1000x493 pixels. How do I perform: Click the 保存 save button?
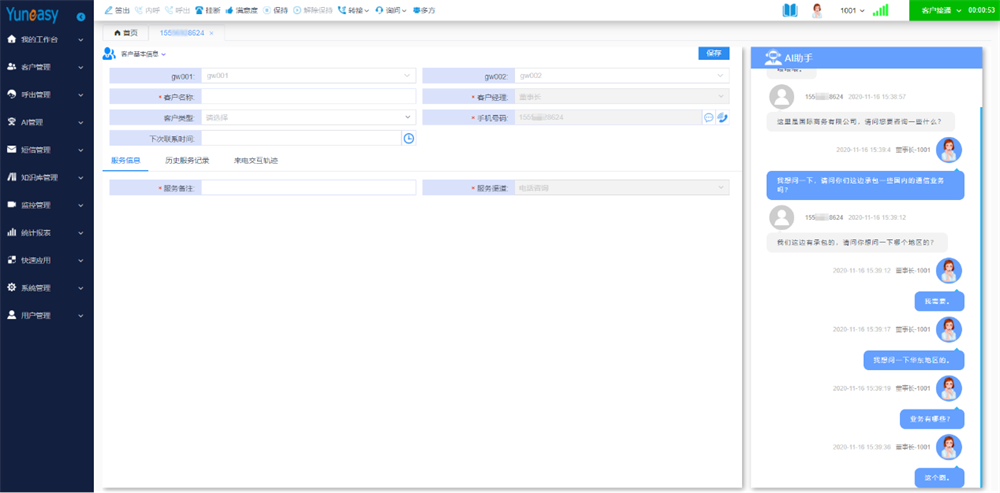point(714,54)
